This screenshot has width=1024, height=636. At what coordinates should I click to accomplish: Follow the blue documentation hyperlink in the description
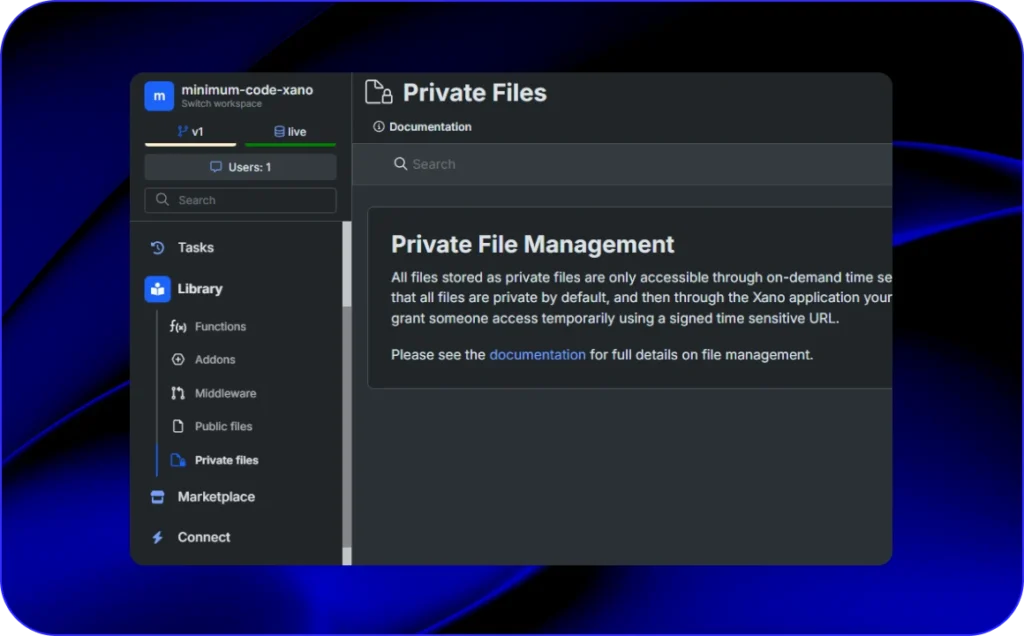(537, 355)
